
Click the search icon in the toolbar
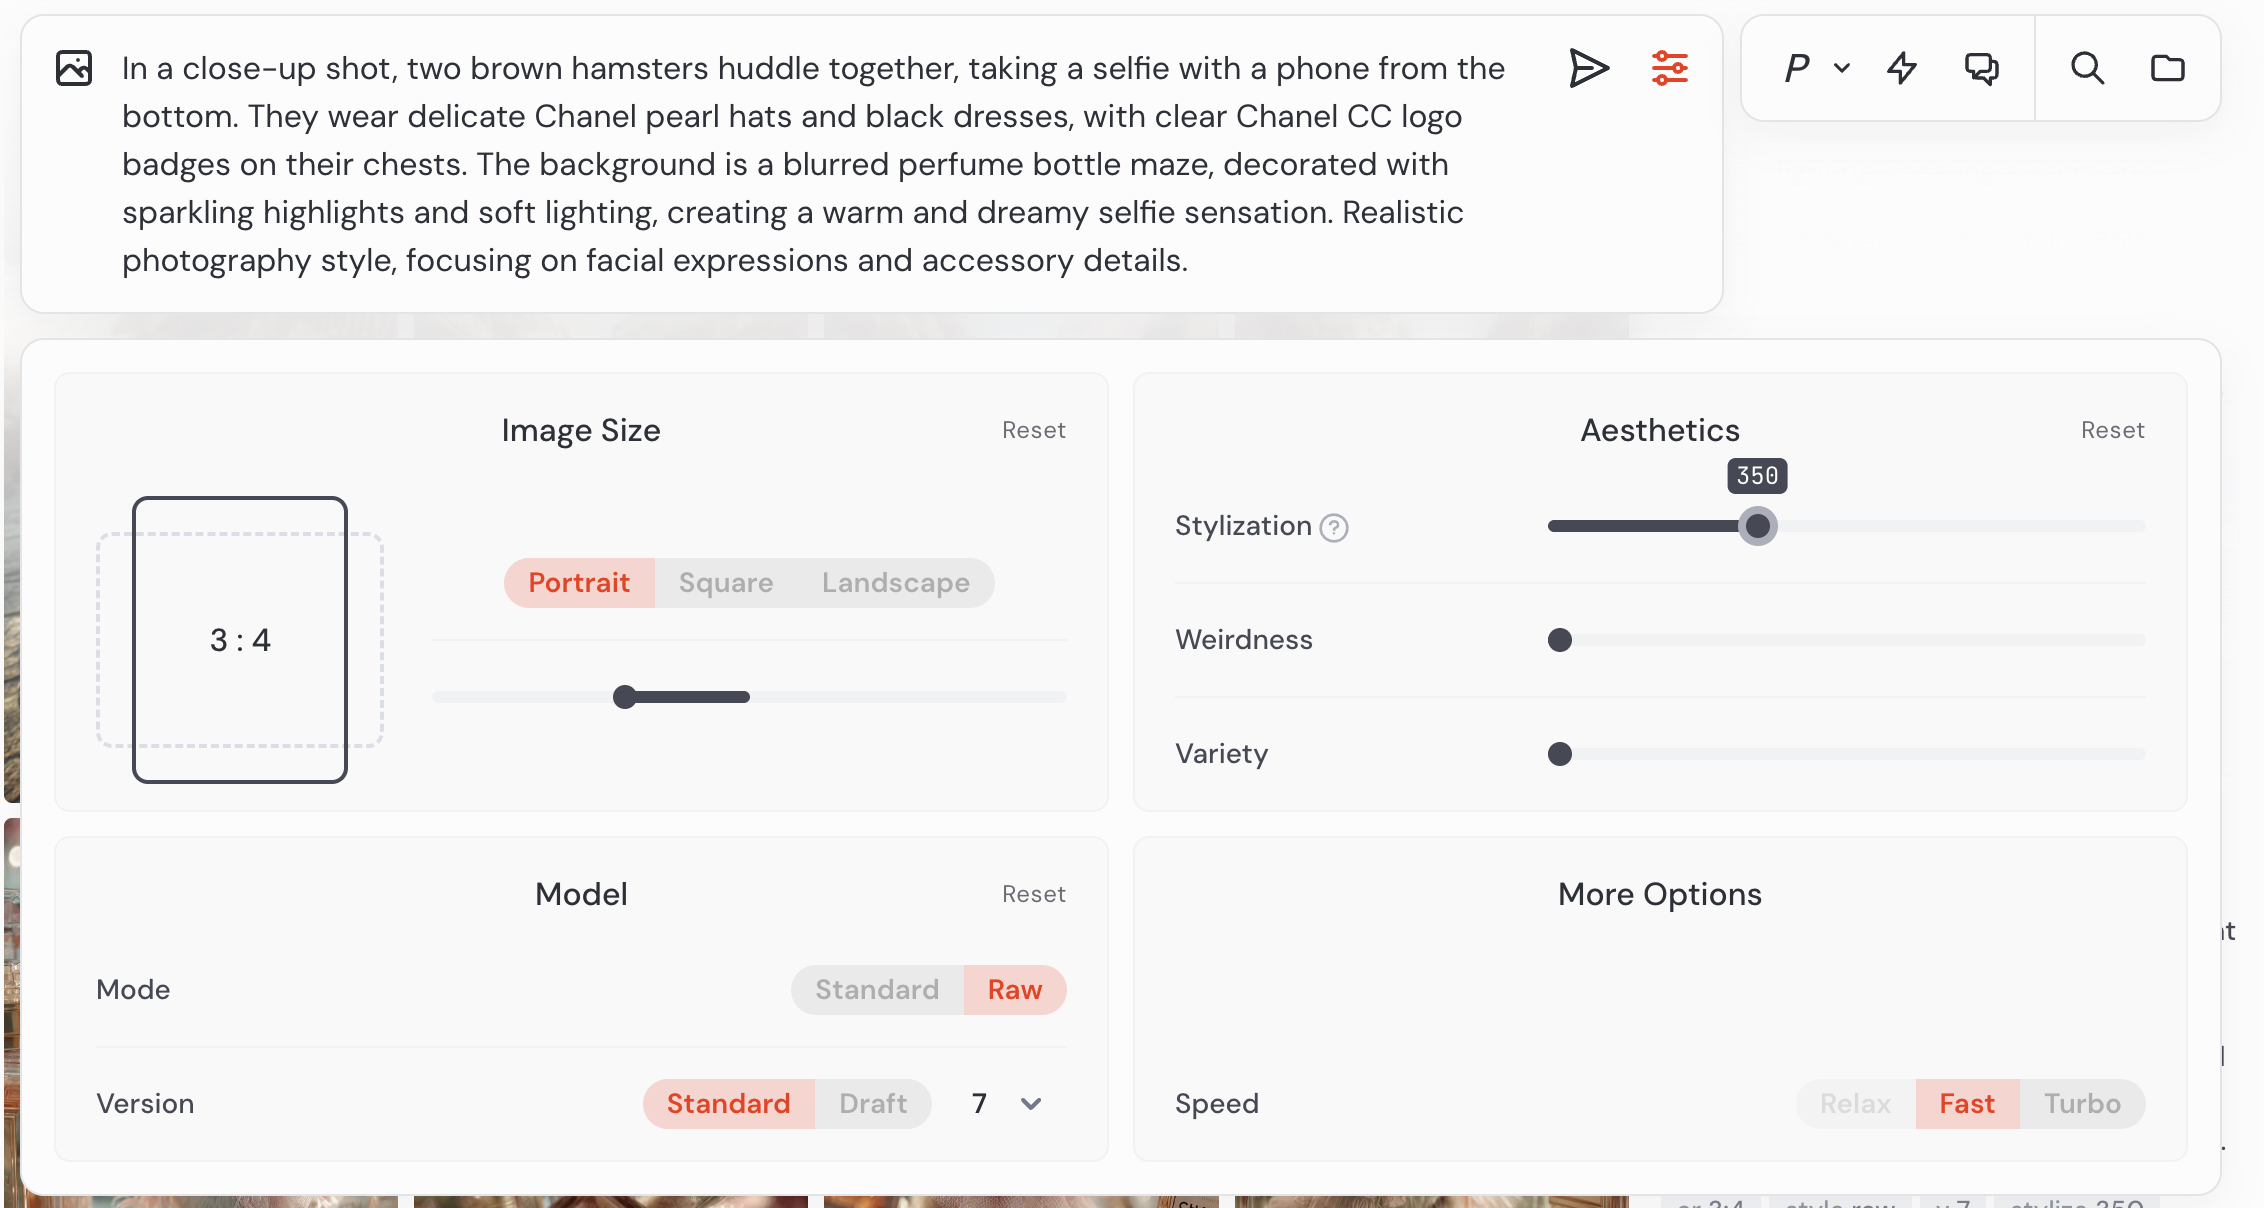[x=2087, y=68]
